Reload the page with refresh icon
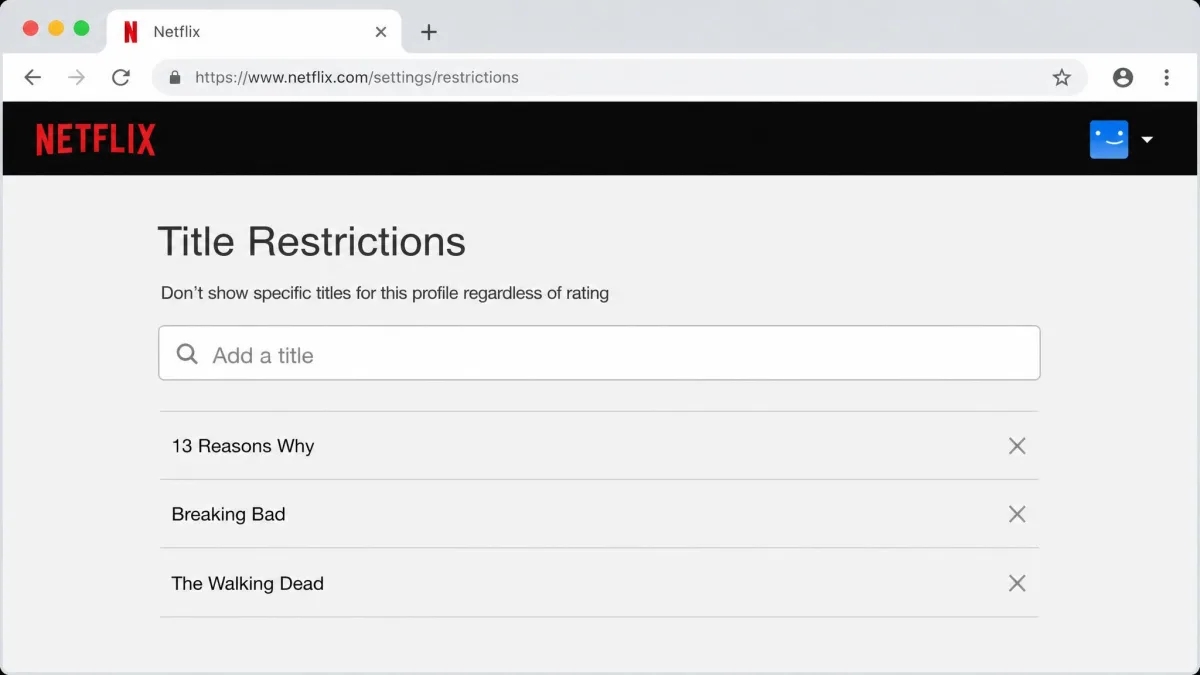This screenshot has height=675, width=1200. 121,77
